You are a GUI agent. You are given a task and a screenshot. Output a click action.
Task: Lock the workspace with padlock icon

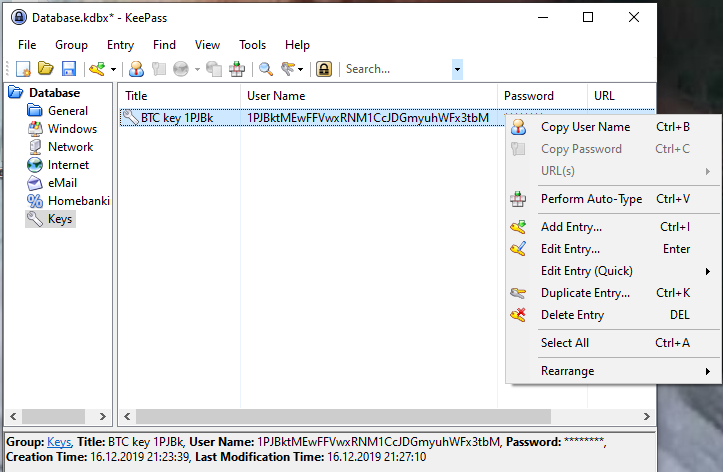324,69
